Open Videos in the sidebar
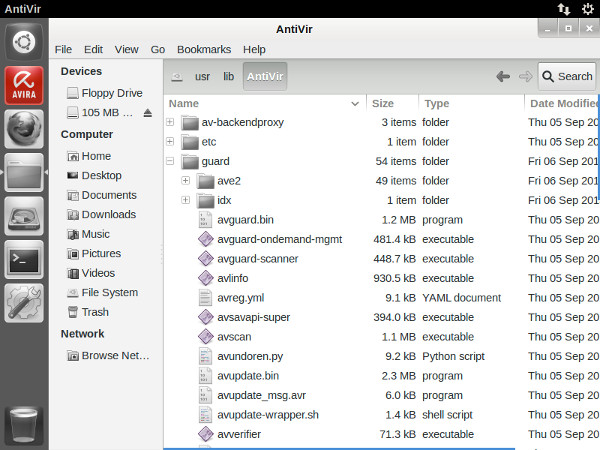This screenshot has width=600, height=450. pyautogui.click(x=91, y=273)
